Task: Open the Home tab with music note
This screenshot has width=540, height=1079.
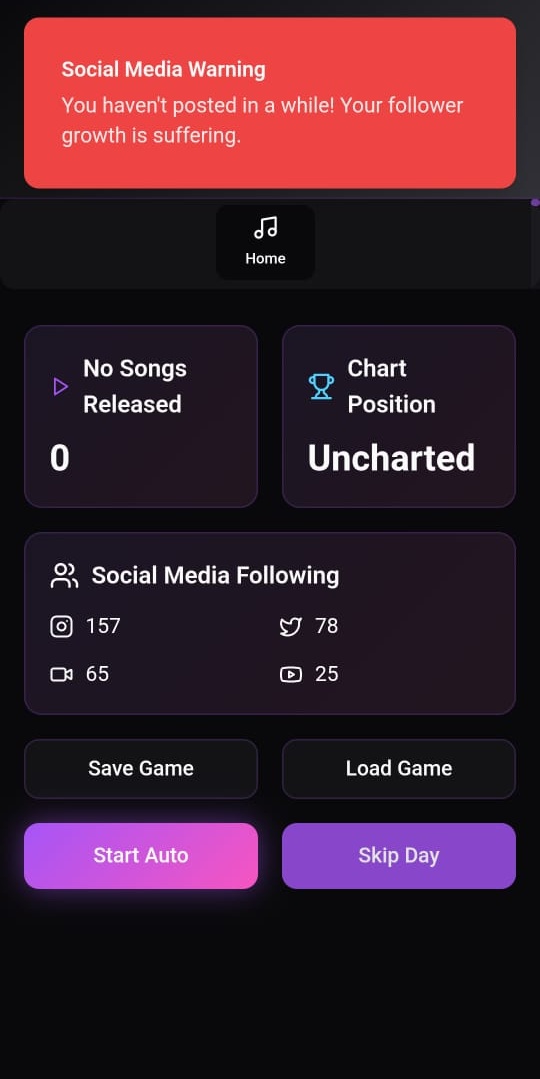Action: [266, 242]
